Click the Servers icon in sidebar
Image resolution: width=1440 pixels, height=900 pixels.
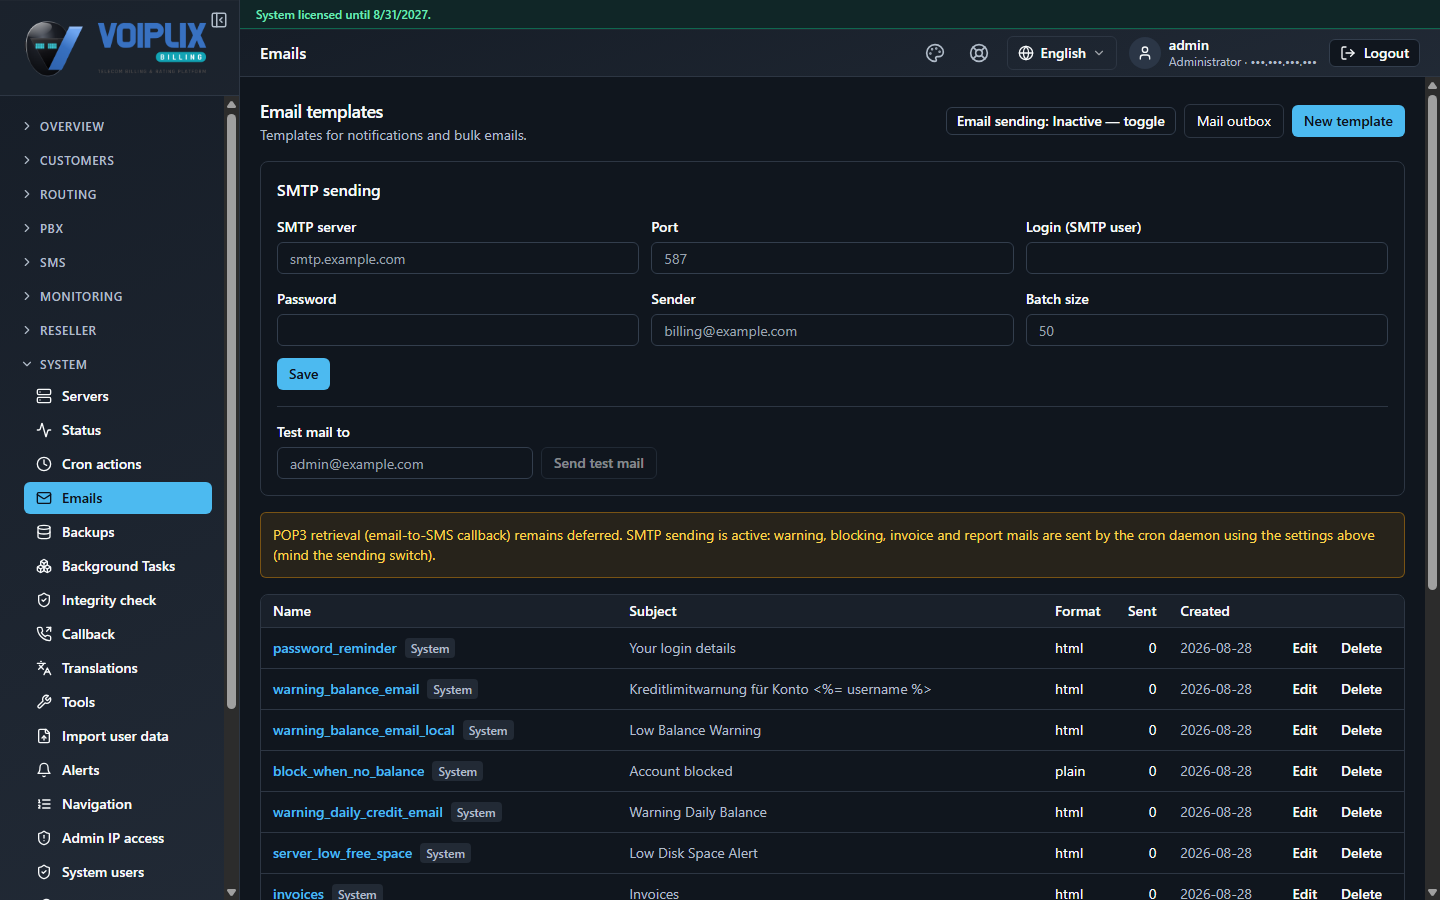click(x=44, y=396)
